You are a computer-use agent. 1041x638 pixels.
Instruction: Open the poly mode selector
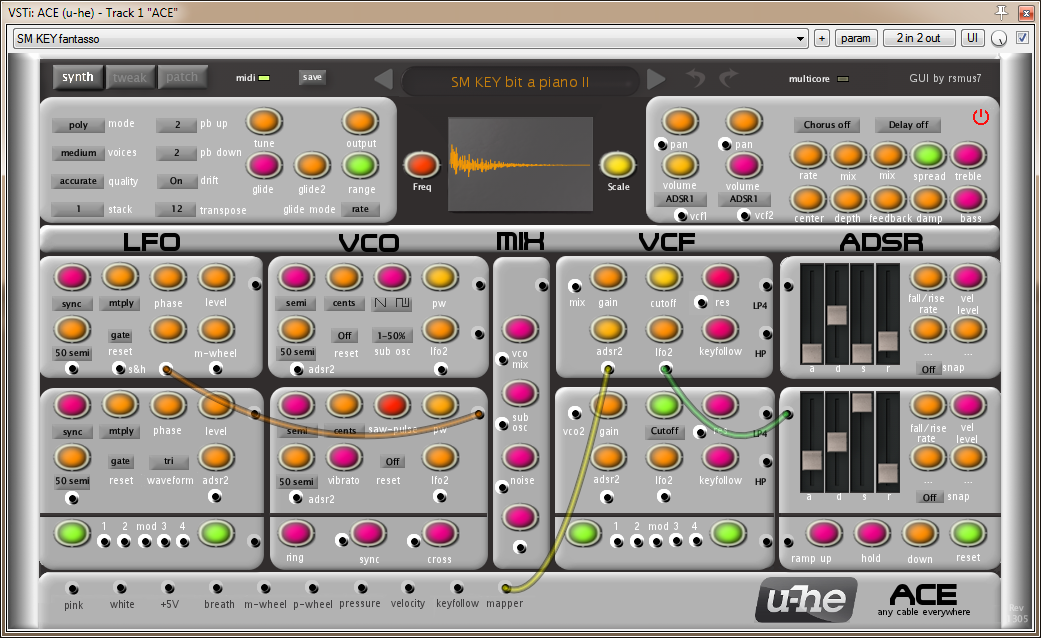[78, 125]
